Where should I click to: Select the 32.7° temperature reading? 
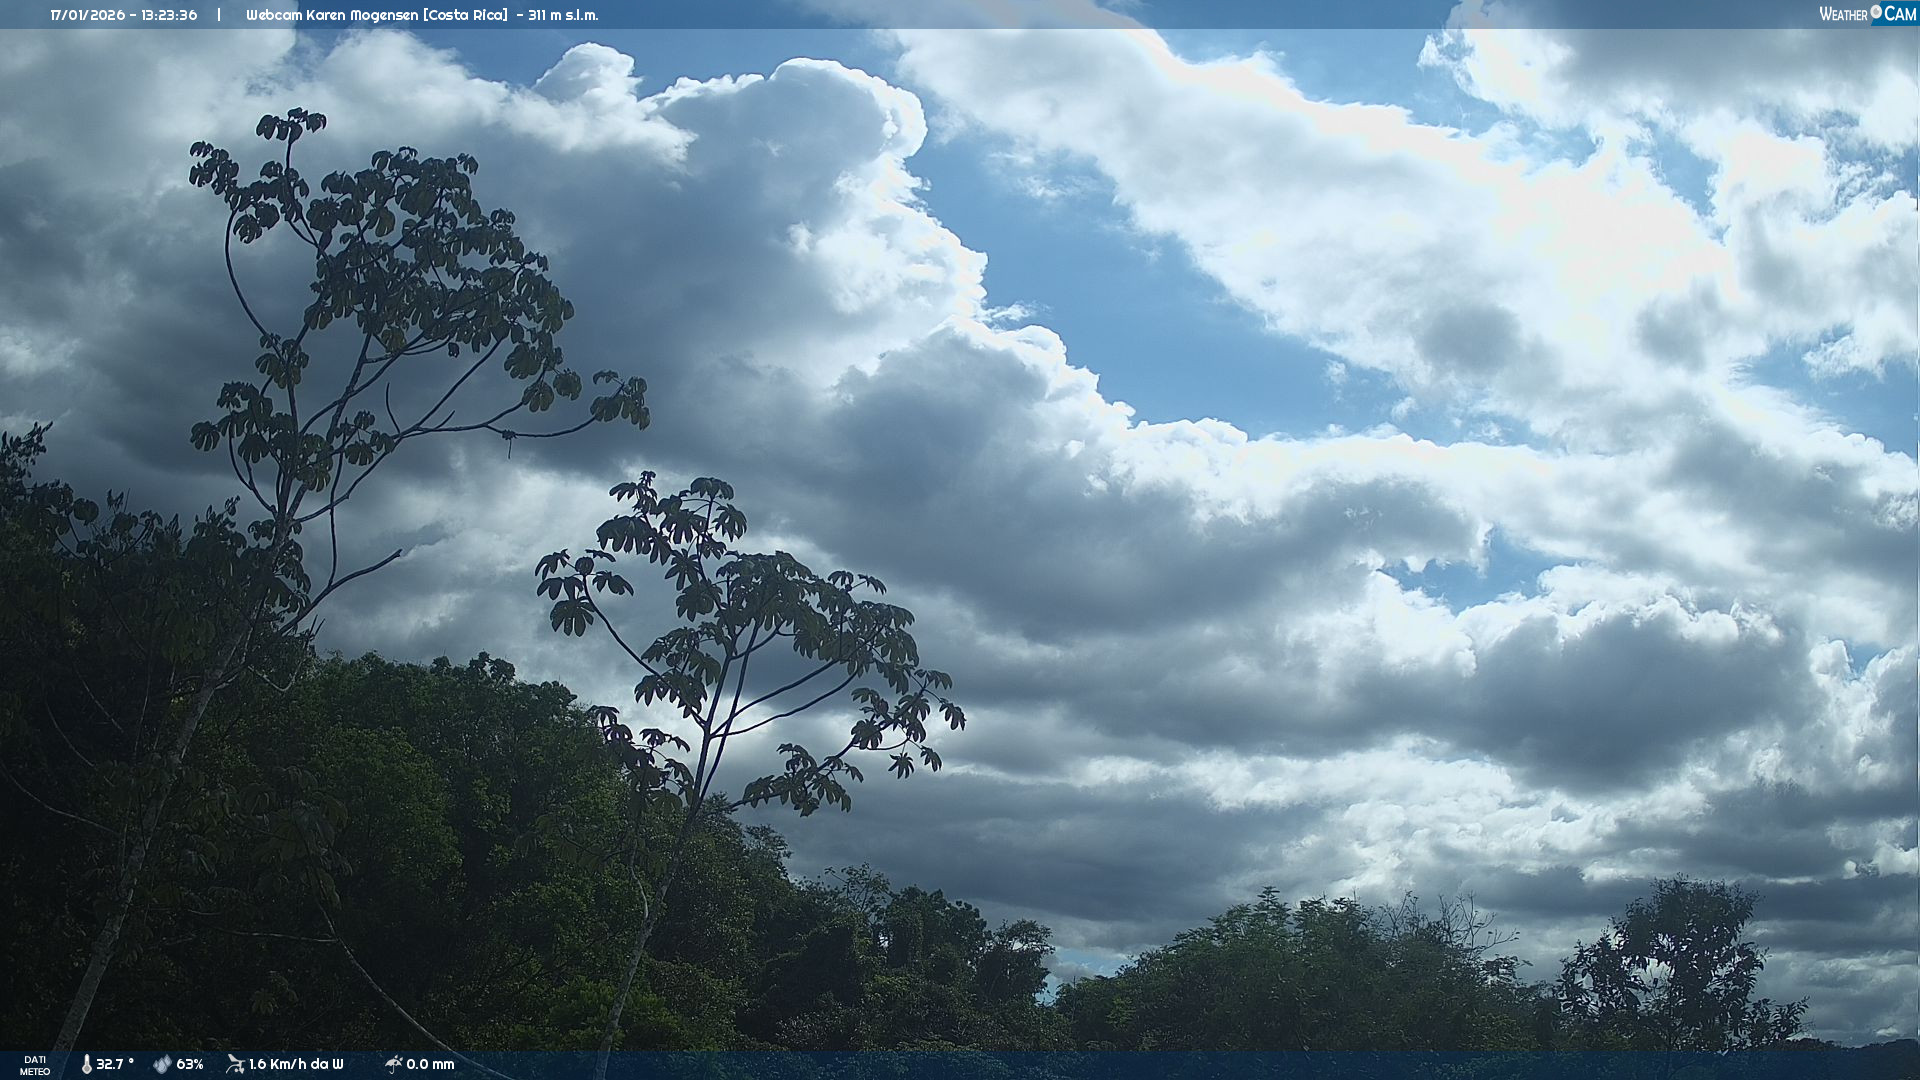point(115,1064)
